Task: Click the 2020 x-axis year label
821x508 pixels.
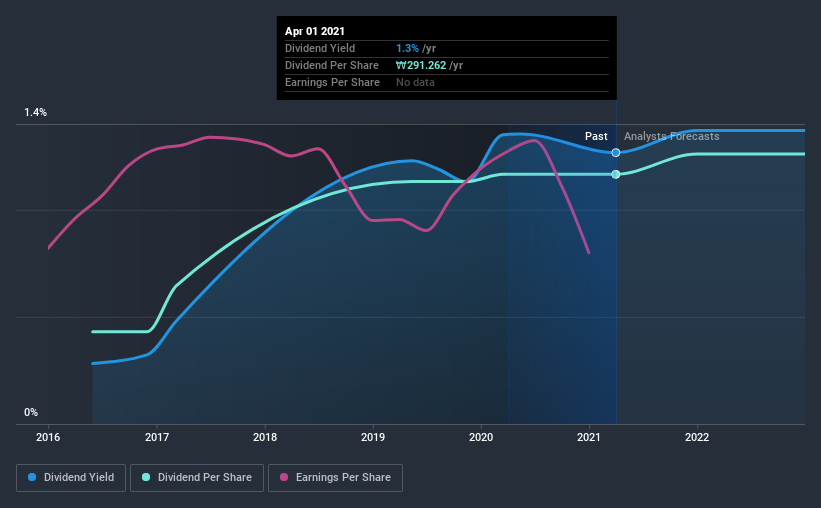Action: (481, 437)
